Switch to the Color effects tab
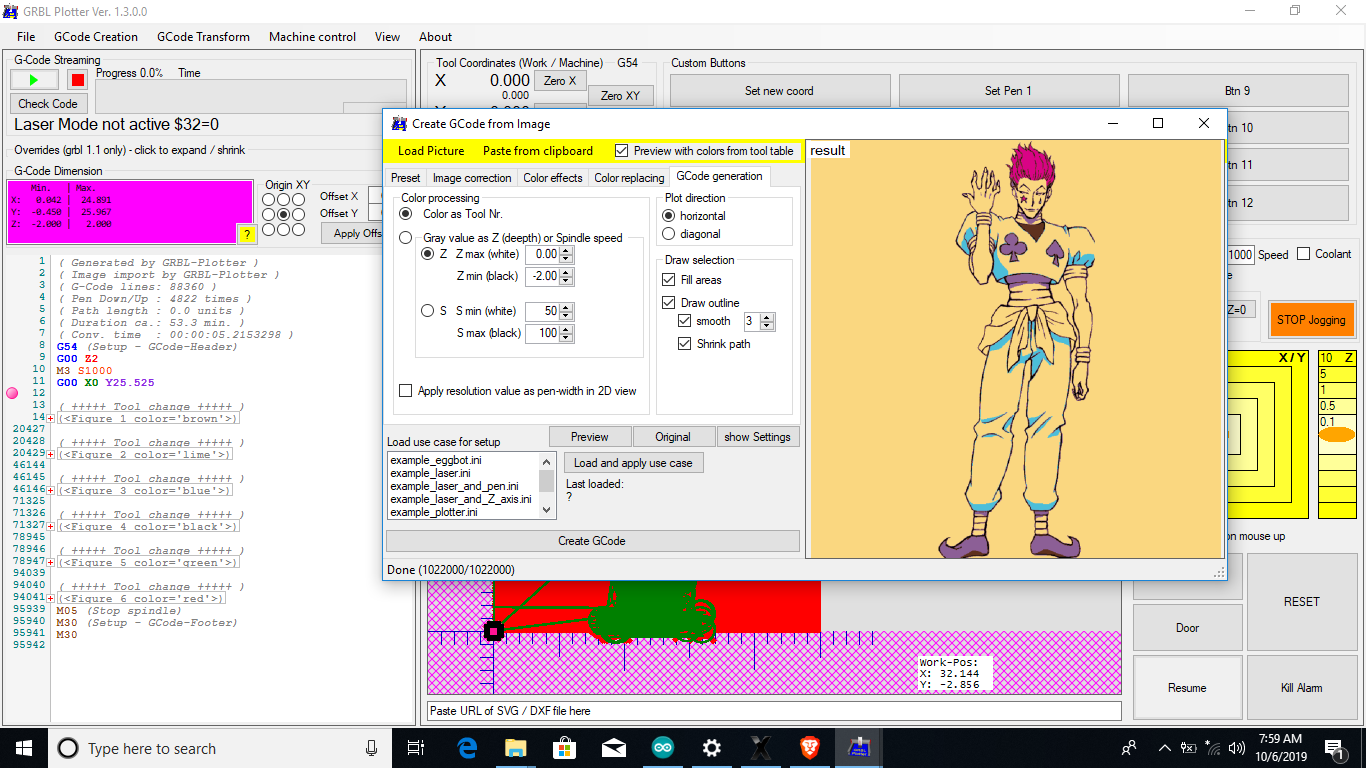 pyautogui.click(x=553, y=178)
